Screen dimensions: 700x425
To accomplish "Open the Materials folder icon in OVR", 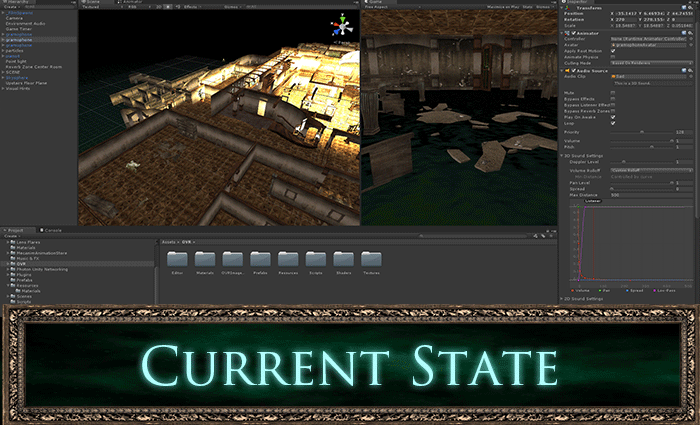I will (x=204, y=258).
